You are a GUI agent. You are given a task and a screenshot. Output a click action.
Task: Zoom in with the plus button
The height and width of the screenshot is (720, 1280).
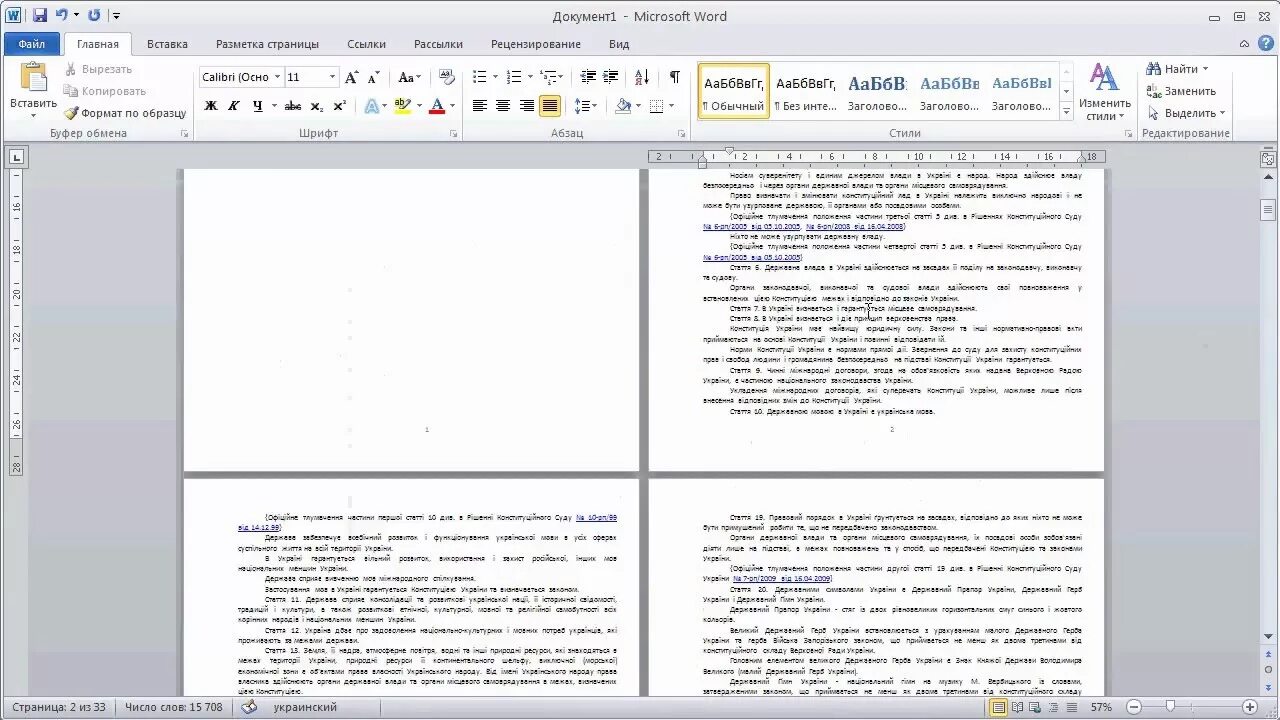click(x=1249, y=707)
